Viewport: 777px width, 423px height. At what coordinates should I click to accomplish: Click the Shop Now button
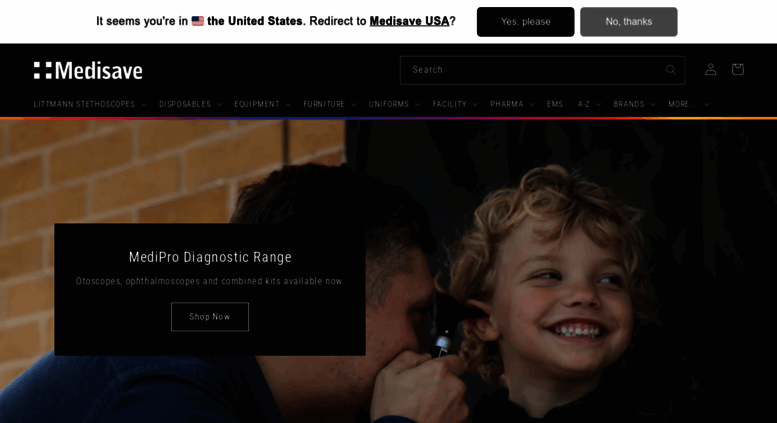click(210, 317)
